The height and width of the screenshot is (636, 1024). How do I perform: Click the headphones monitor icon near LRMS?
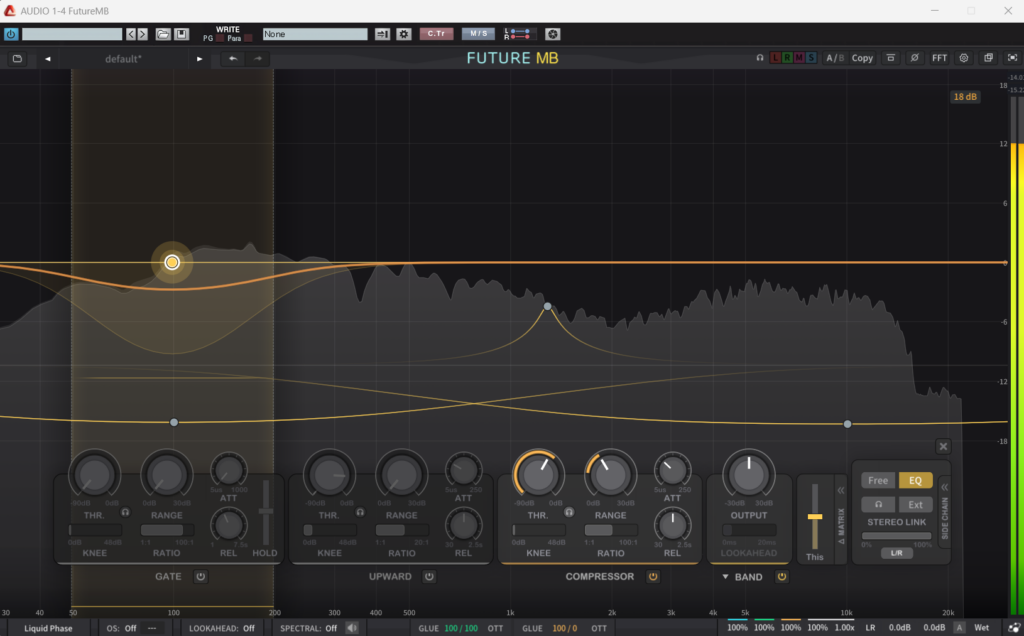pyautogui.click(x=760, y=59)
